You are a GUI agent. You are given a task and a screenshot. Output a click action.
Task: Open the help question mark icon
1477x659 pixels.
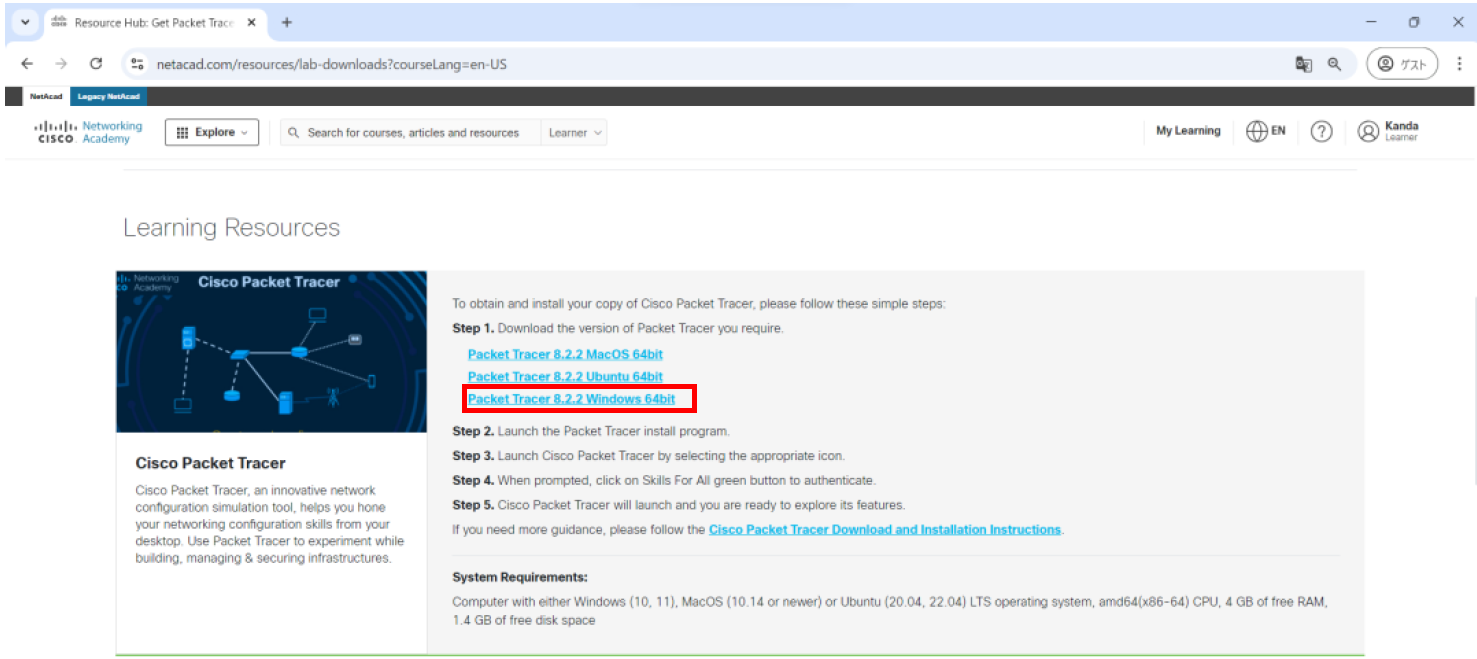point(1321,132)
